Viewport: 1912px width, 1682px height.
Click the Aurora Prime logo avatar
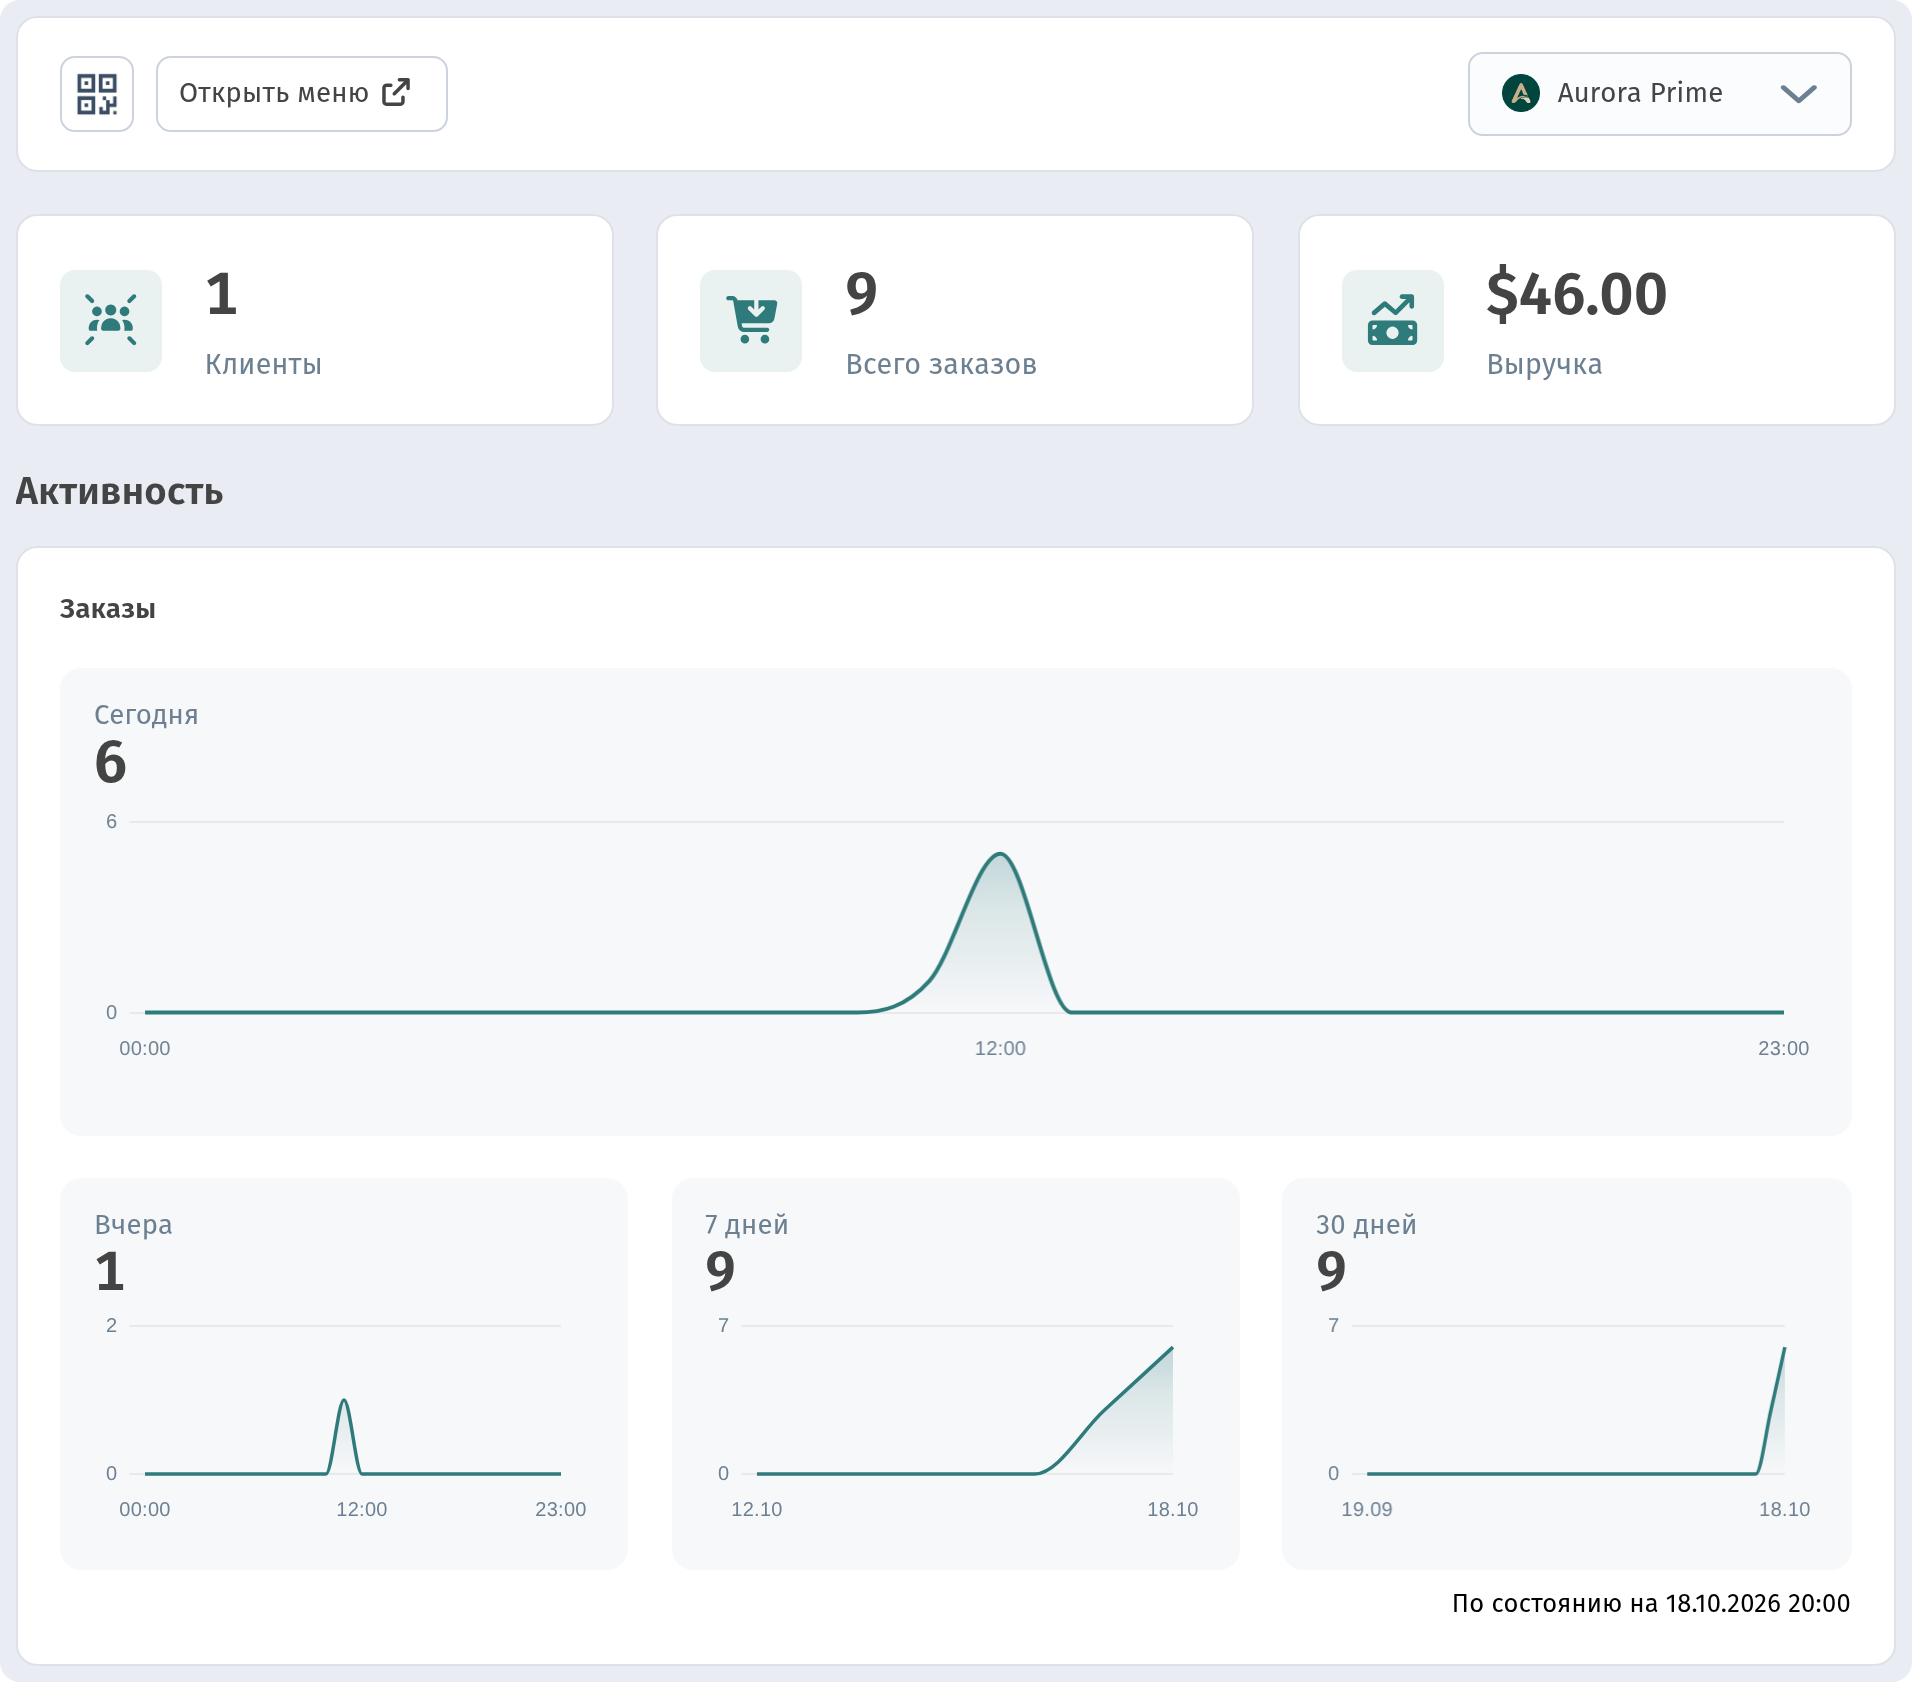point(1521,93)
